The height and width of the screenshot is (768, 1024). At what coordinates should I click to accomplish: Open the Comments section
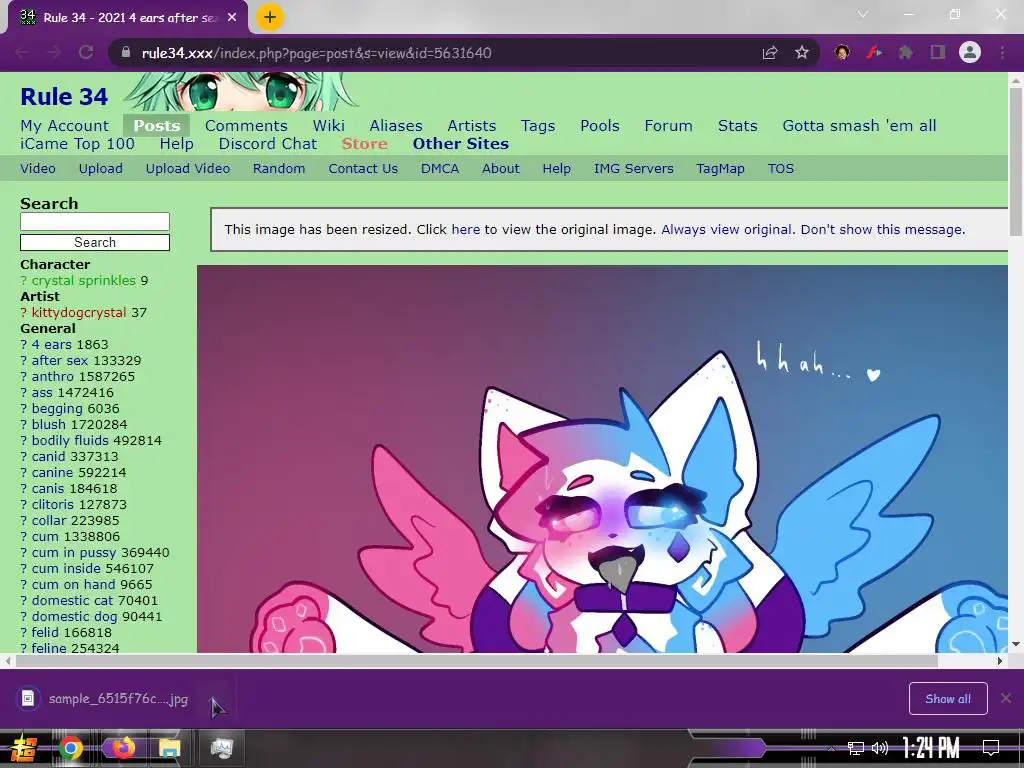pyautogui.click(x=246, y=125)
